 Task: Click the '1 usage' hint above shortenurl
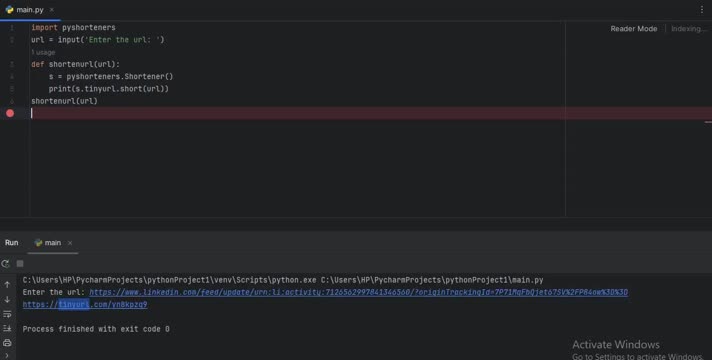click(43, 52)
